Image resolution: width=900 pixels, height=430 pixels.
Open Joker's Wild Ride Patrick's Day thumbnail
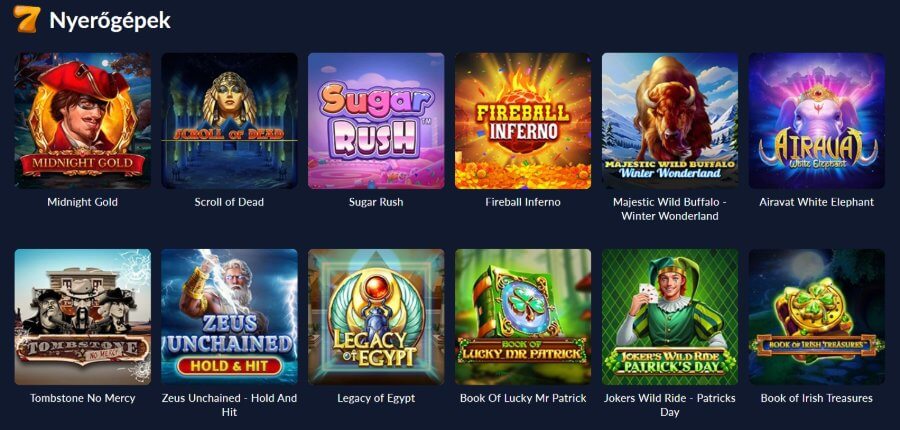[x=670, y=317]
